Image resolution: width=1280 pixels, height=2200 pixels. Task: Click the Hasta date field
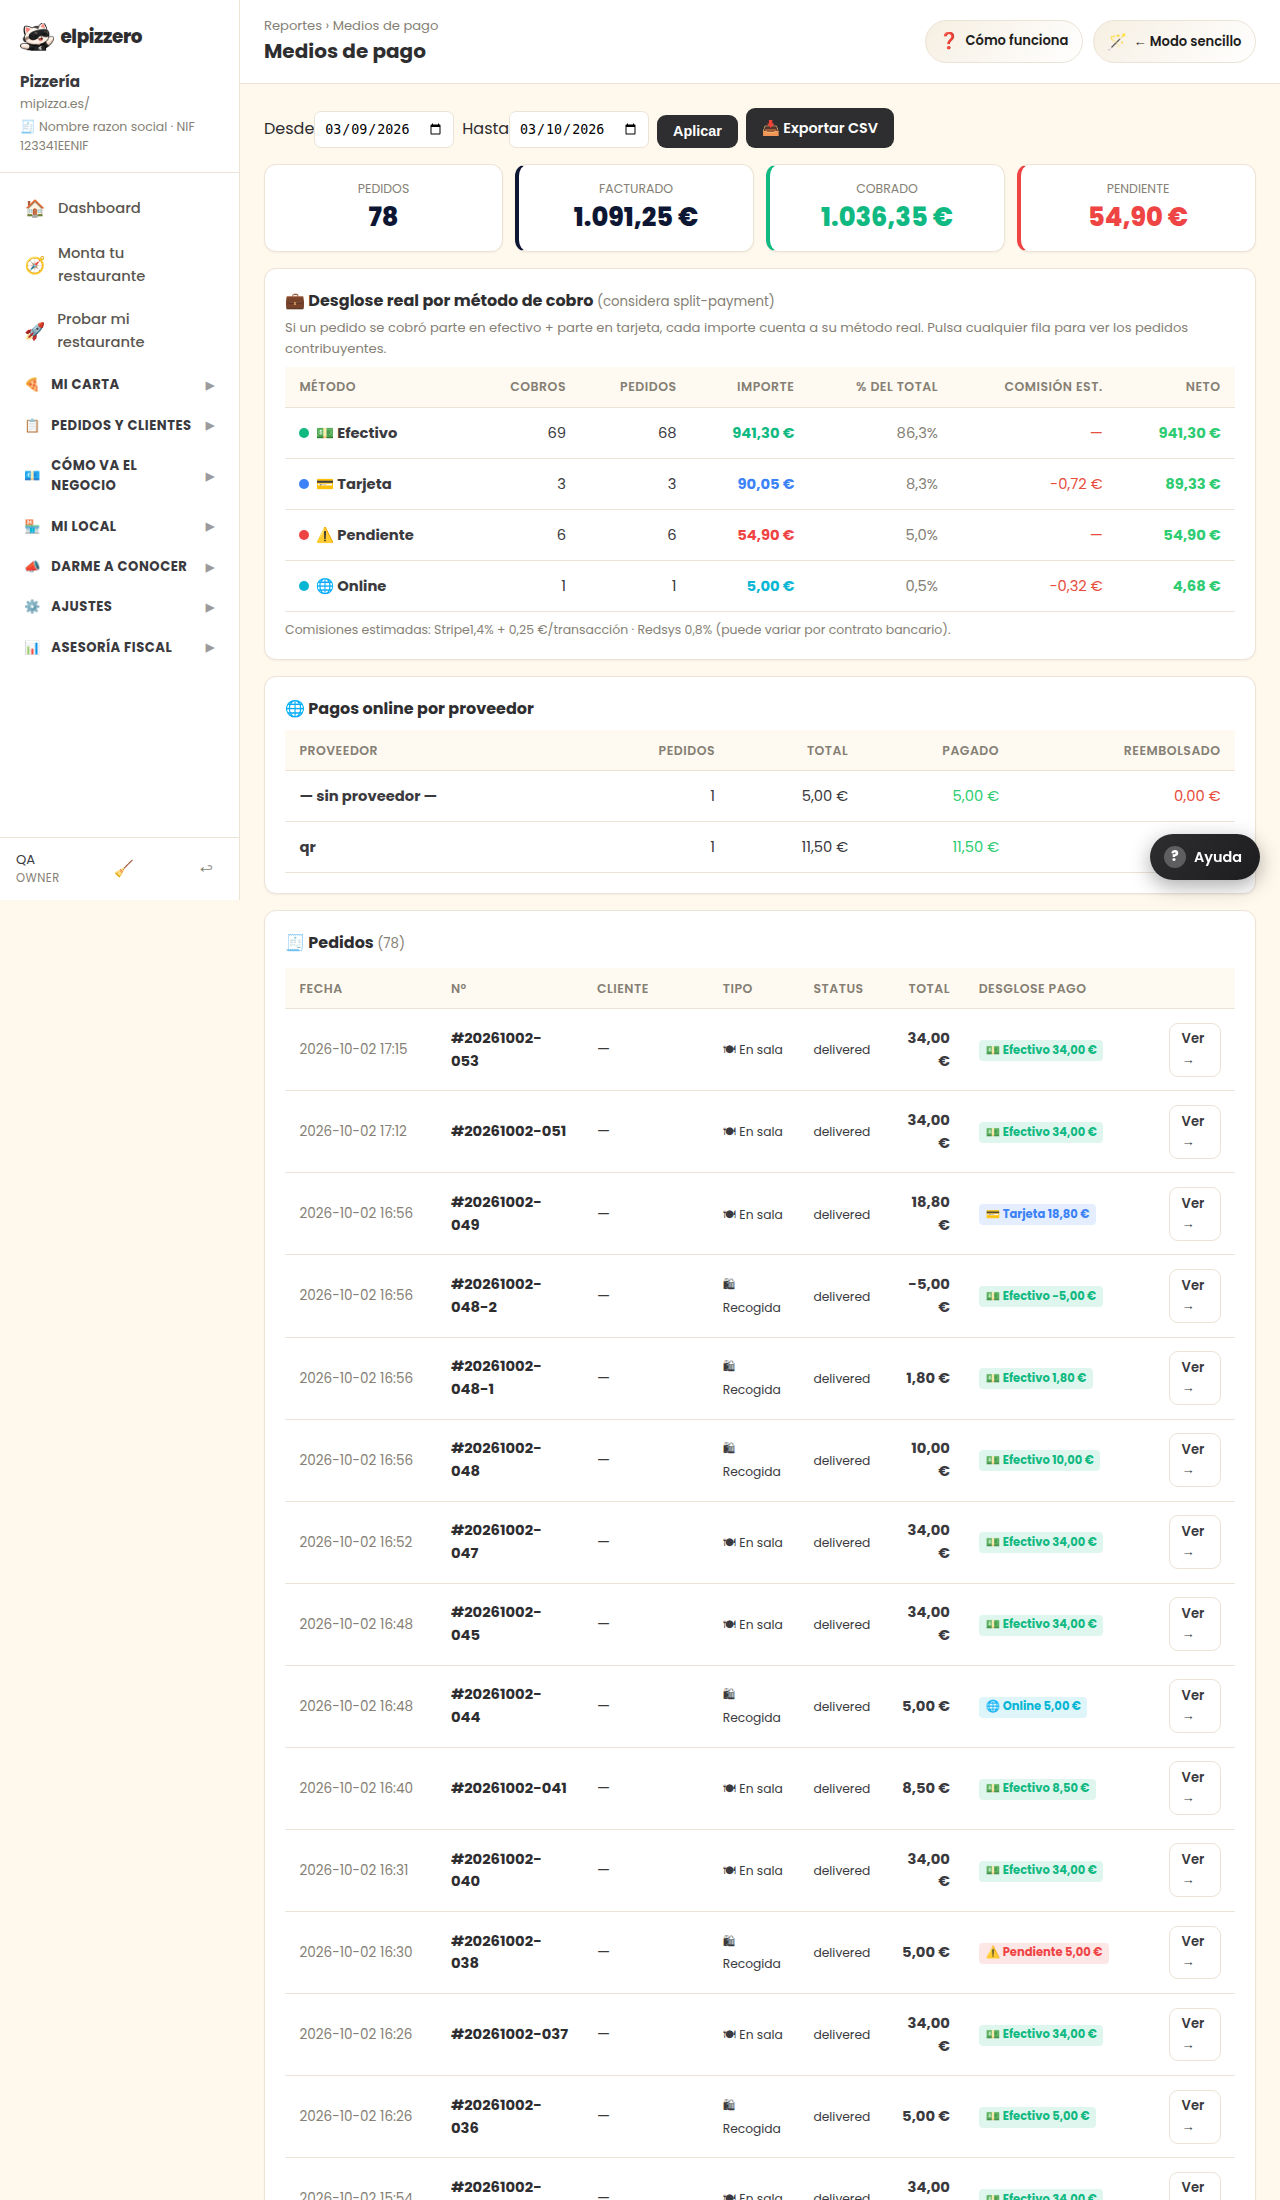579,130
